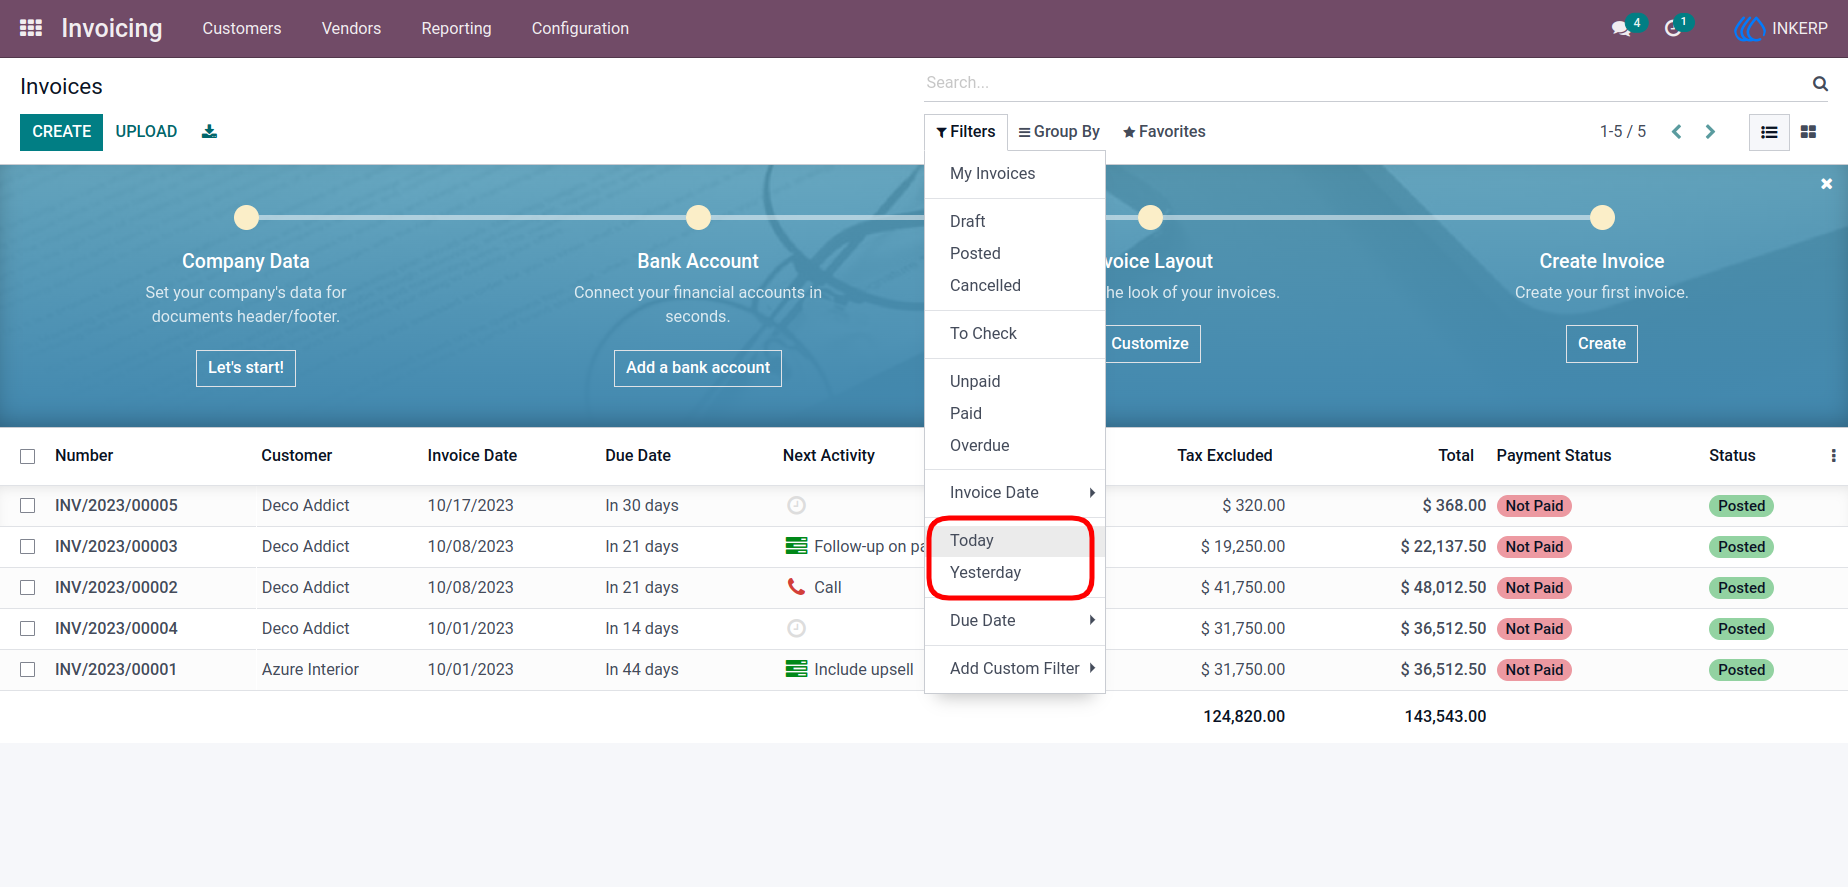Screen dimensions: 1848x888
Task: Open the Group By dropdown
Action: tap(1059, 132)
